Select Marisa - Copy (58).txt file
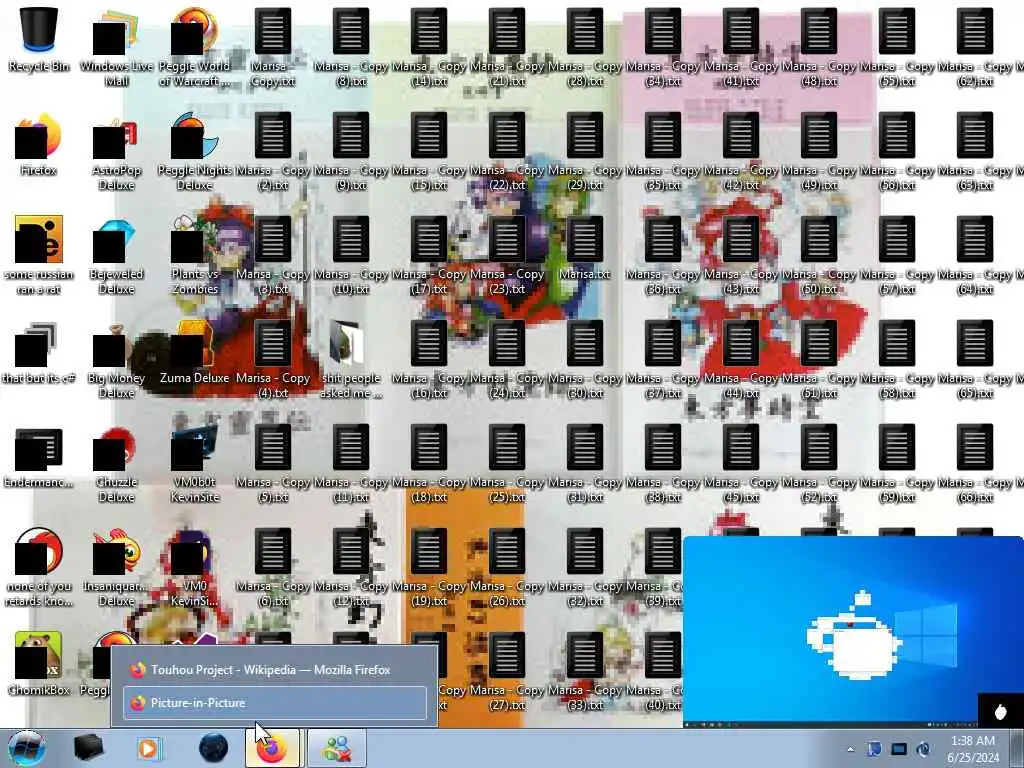This screenshot has height=768, width=1024. (897, 359)
